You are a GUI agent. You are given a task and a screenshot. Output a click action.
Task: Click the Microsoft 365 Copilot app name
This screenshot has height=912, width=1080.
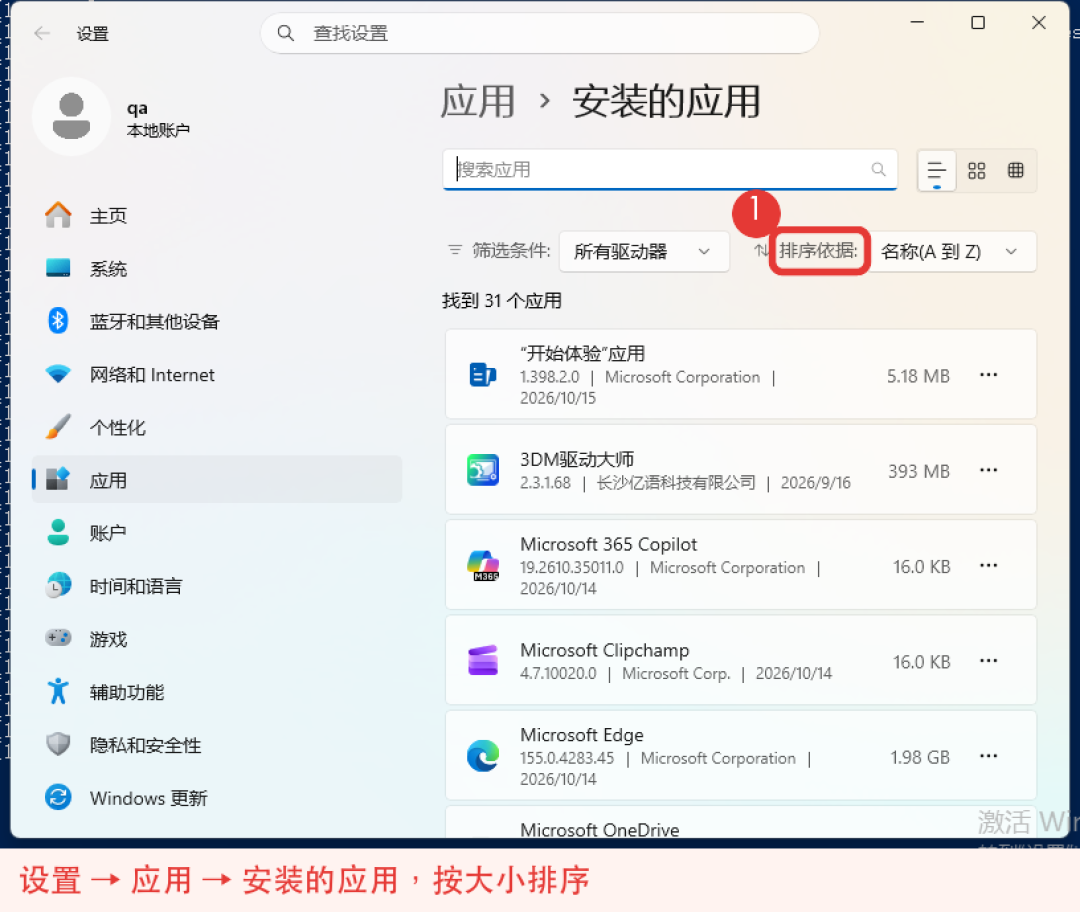pyautogui.click(x=609, y=544)
